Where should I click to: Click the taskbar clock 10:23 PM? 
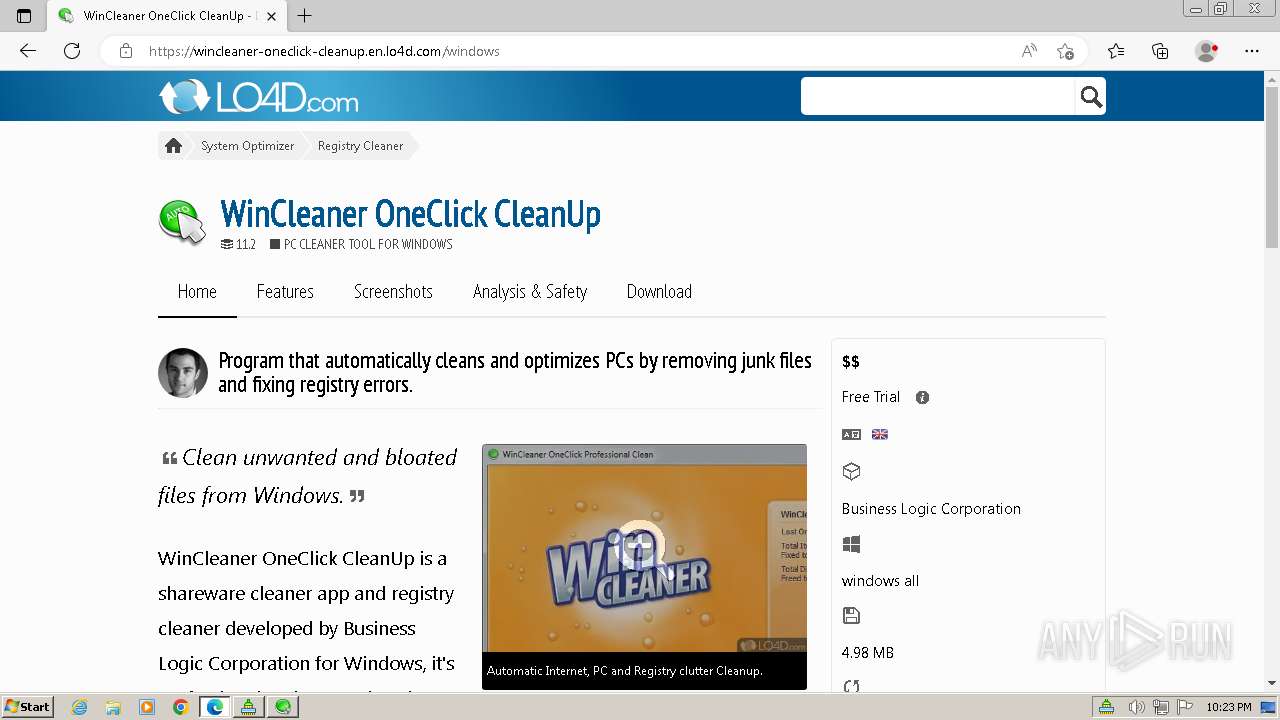point(1228,707)
